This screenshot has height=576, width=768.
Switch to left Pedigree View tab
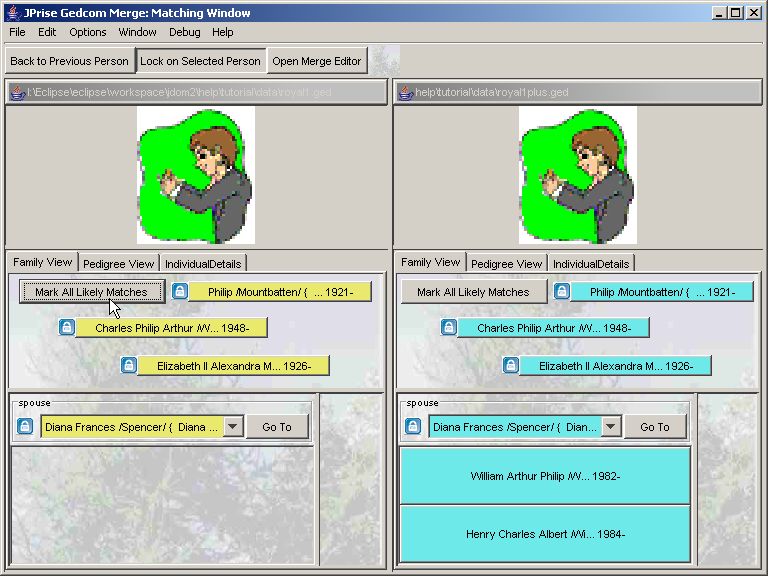point(118,264)
